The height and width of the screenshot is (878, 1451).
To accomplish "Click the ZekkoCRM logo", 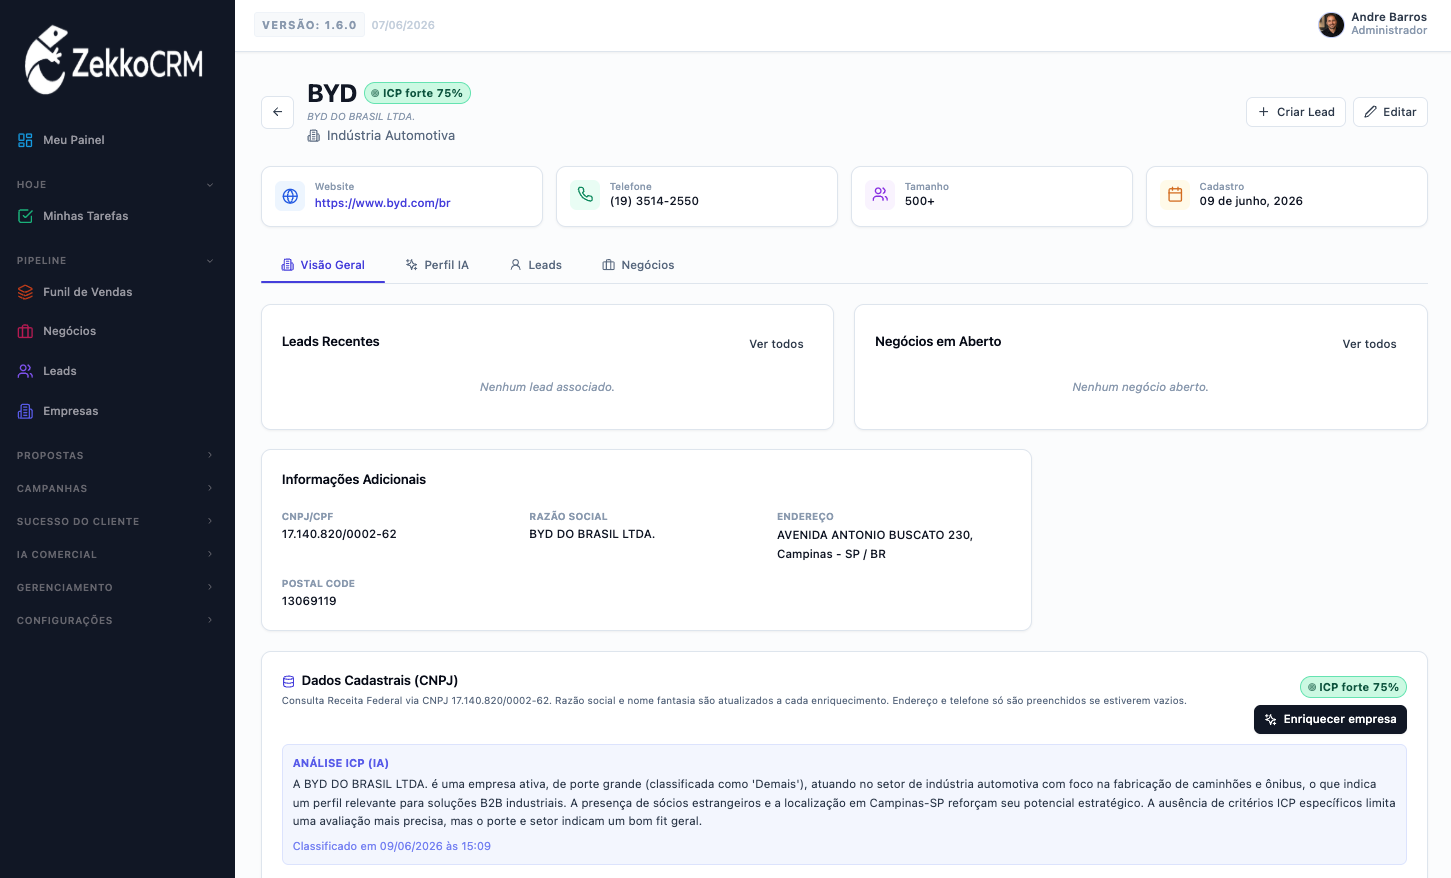I will tap(114, 60).
